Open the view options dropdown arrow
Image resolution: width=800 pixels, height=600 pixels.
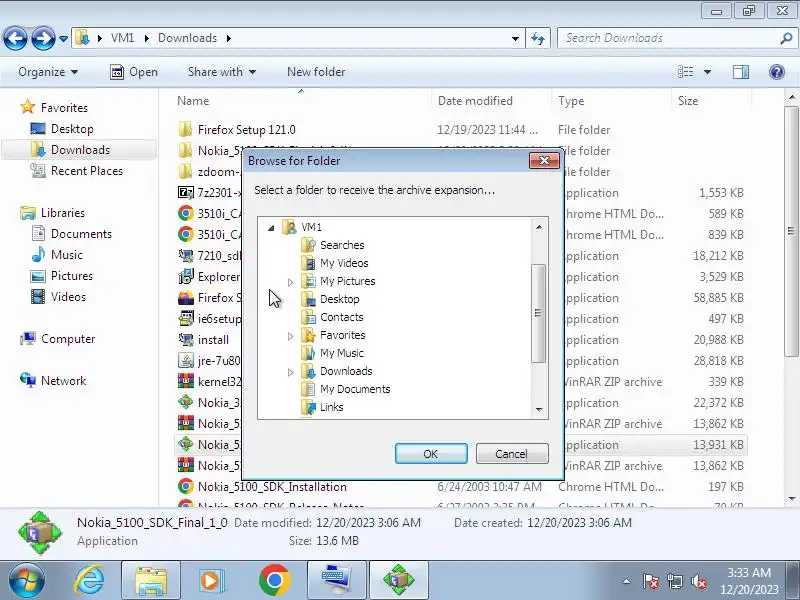click(707, 72)
